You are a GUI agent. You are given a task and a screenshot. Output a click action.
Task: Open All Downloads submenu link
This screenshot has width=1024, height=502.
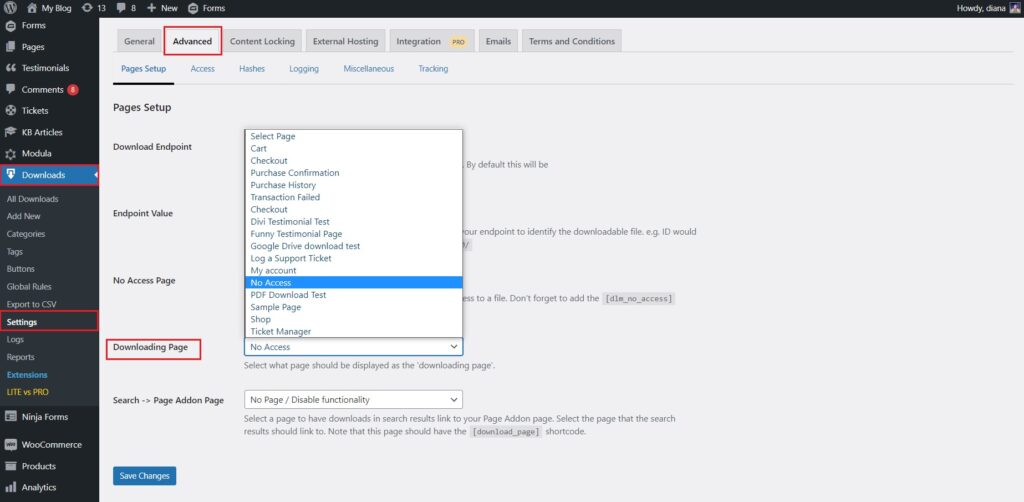tap(33, 199)
